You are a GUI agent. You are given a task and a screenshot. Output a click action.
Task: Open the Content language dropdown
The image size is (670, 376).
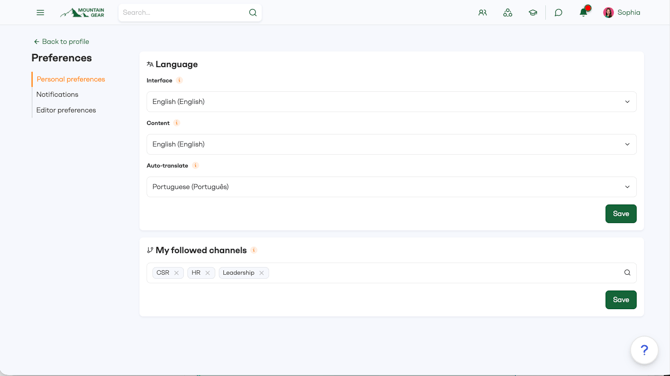(x=391, y=144)
